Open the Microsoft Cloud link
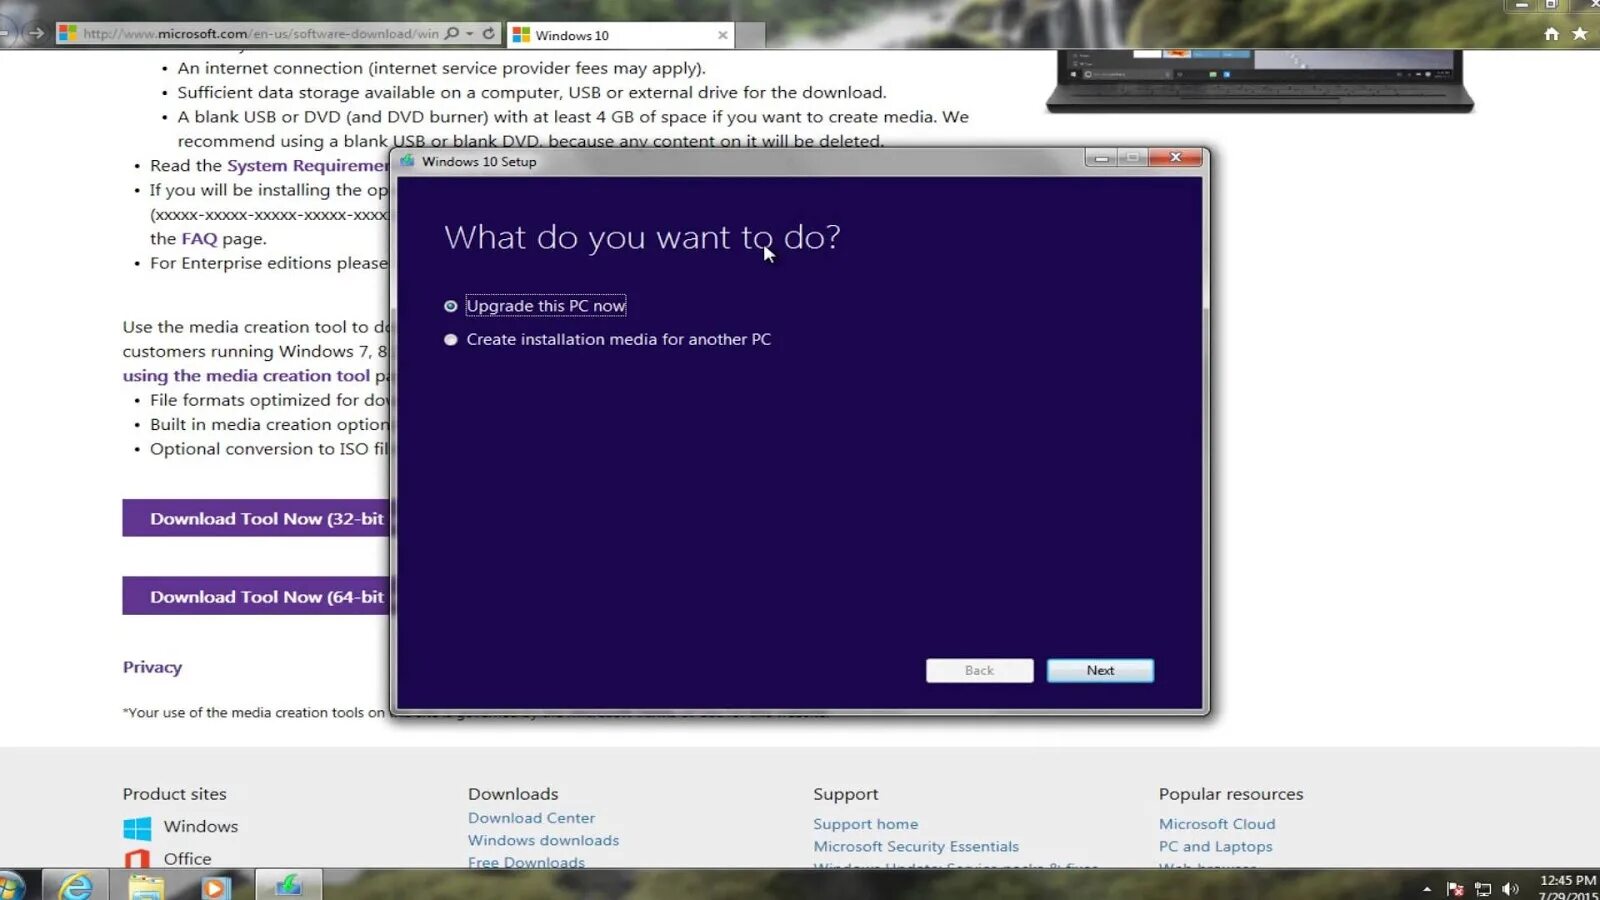Screen dimensions: 1600x900 pyautogui.click(x=1217, y=824)
